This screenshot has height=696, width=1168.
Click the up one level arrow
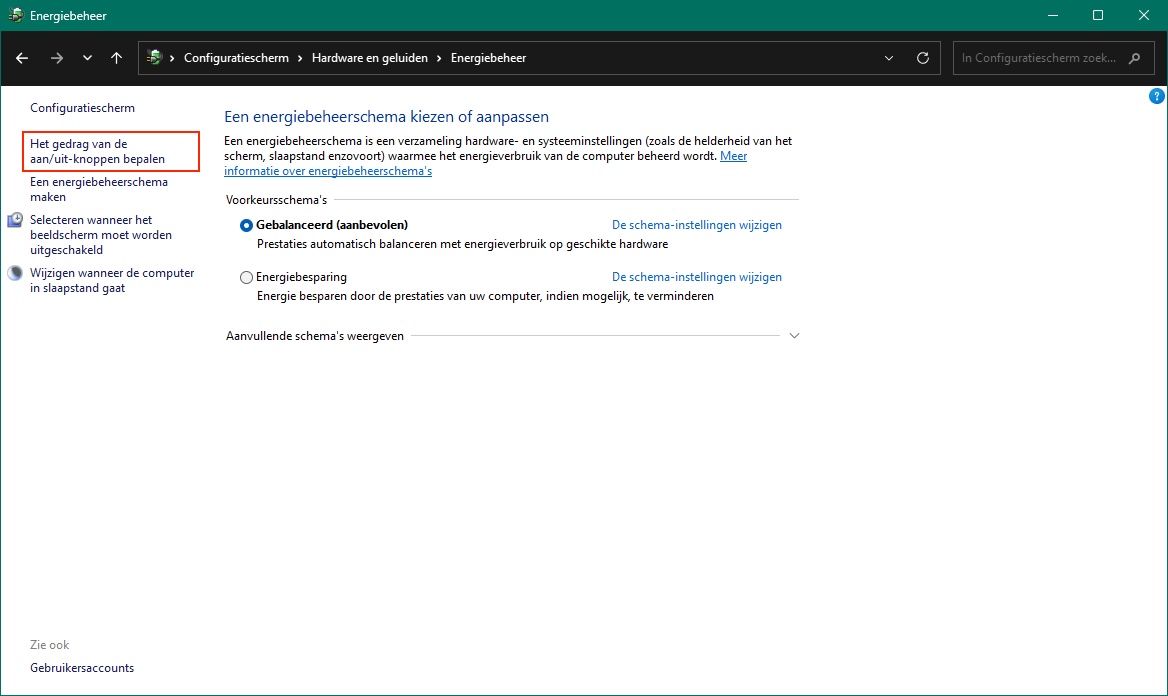(117, 58)
